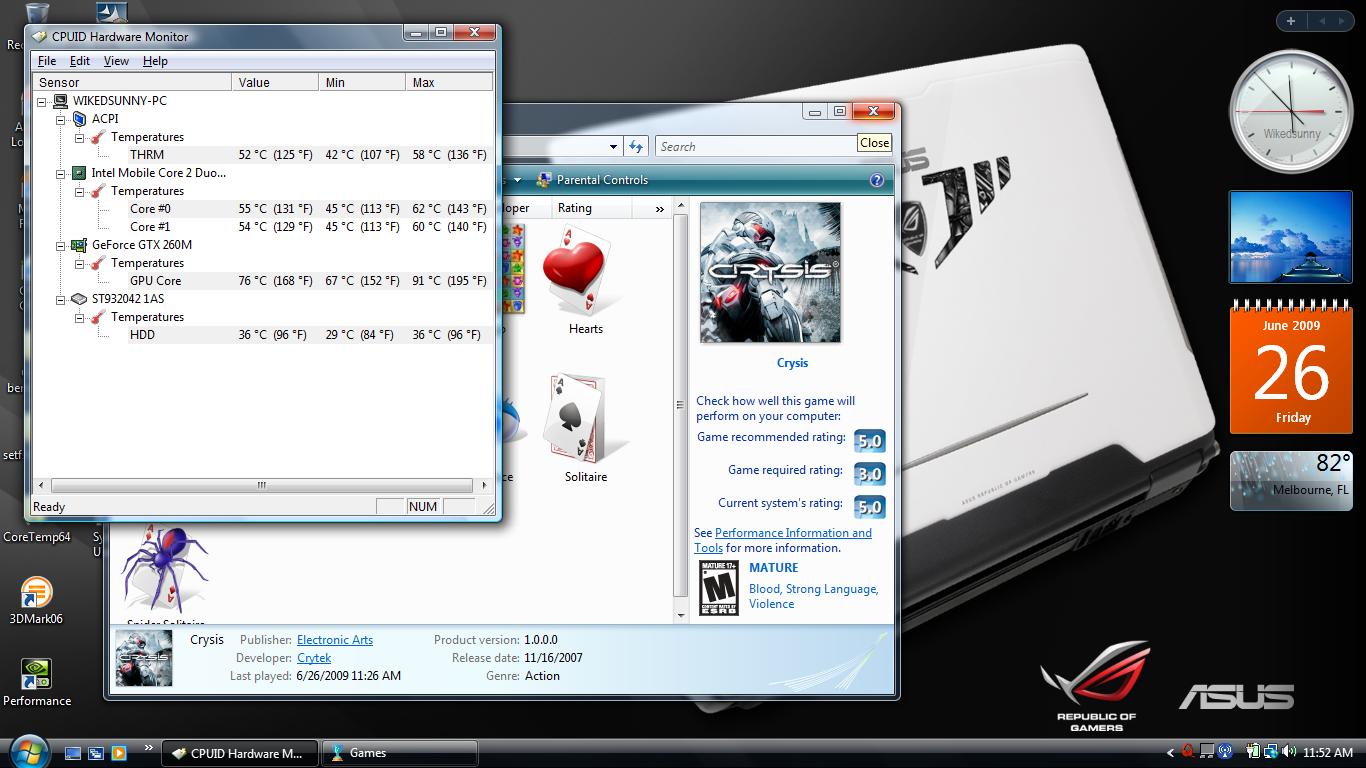Click the thermometer icon under ACPI
This screenshot has height=768, width=1366.
[x=98, y=137]
